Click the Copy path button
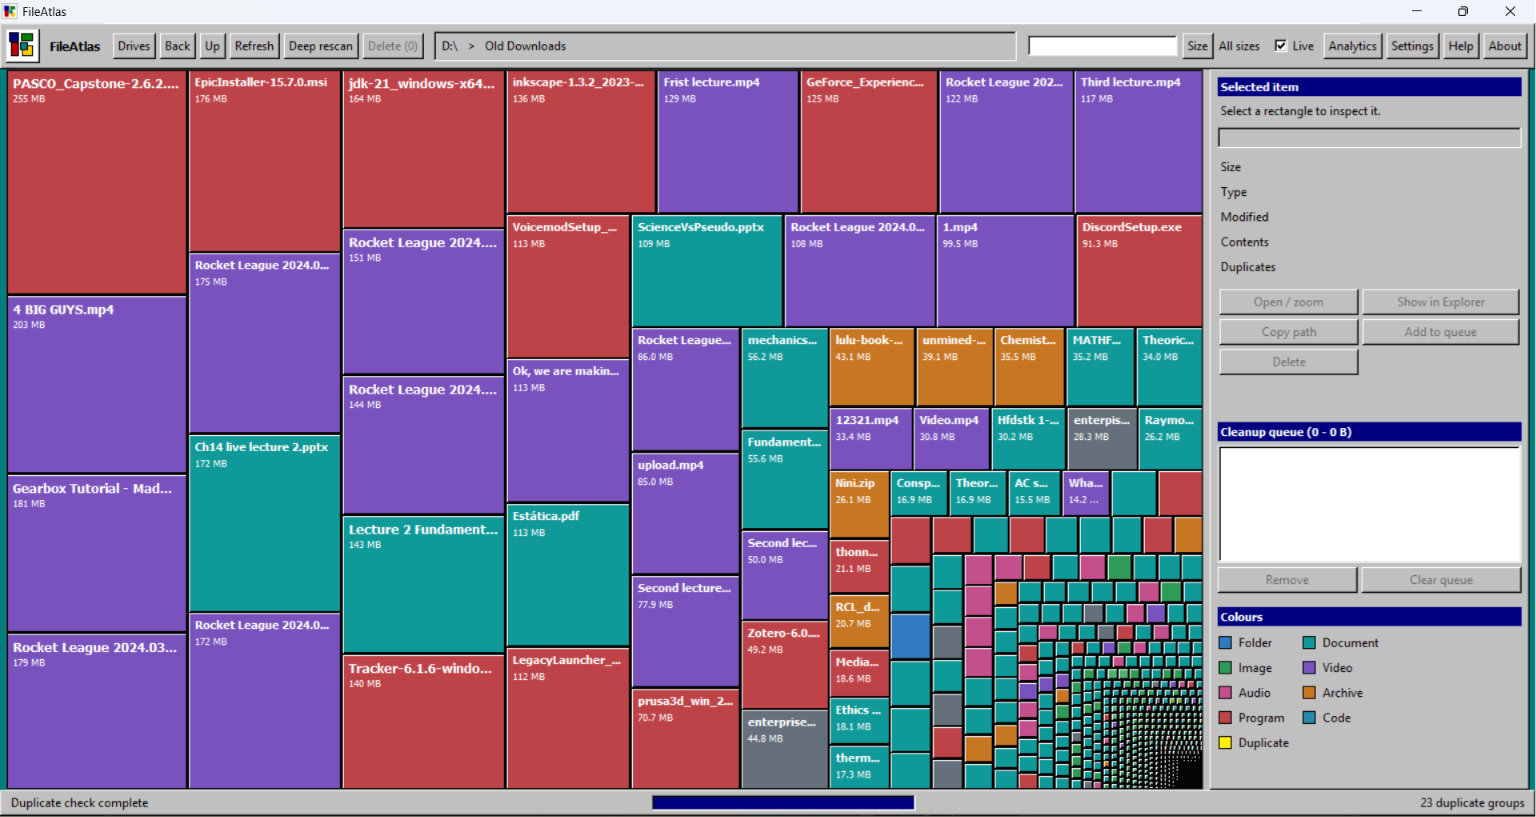This screenshot has width=1536, height=817. [x=1288, y=332]
